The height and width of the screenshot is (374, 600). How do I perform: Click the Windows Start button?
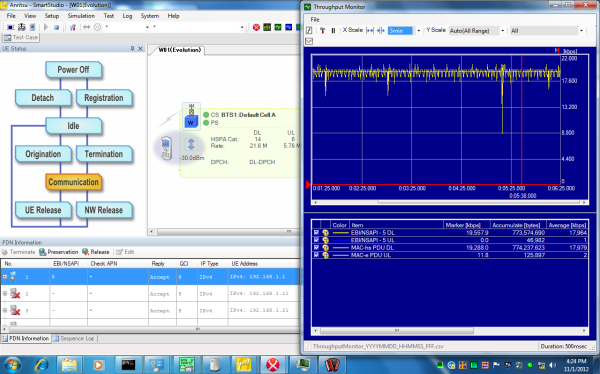tap(12, 365)
